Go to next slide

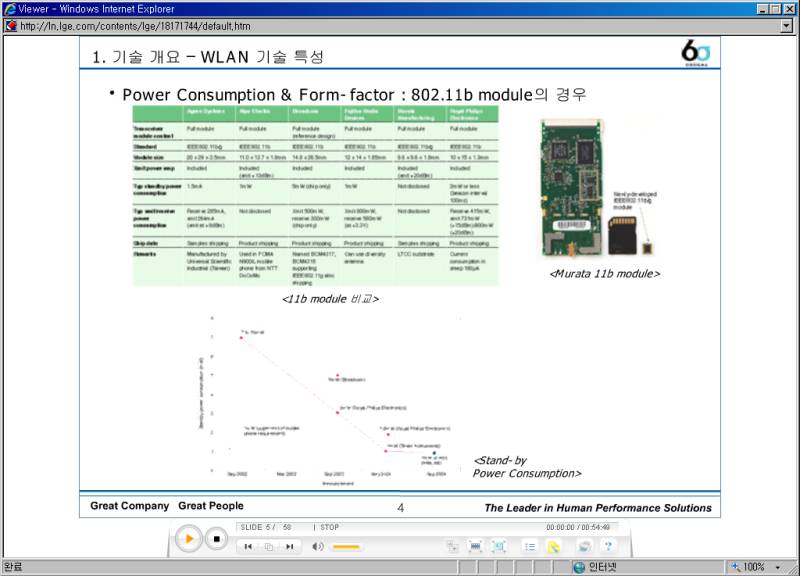pyautogui.click(x=289, y=547)
